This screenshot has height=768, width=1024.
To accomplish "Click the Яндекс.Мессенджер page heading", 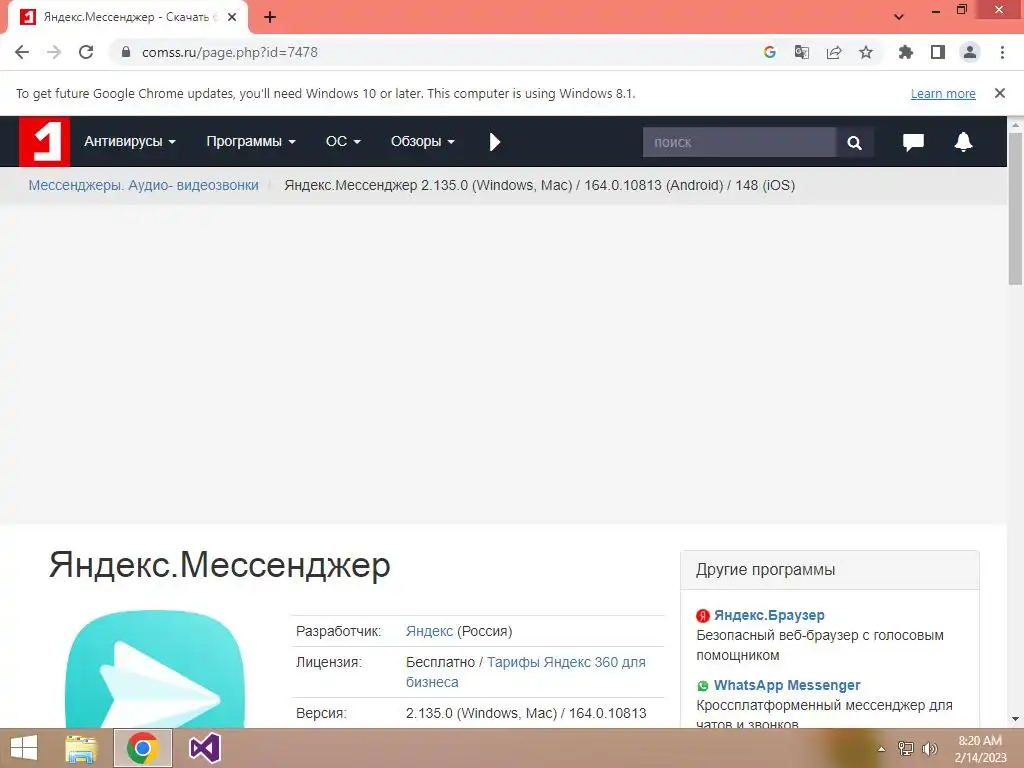I will click(x=219, y=564).
